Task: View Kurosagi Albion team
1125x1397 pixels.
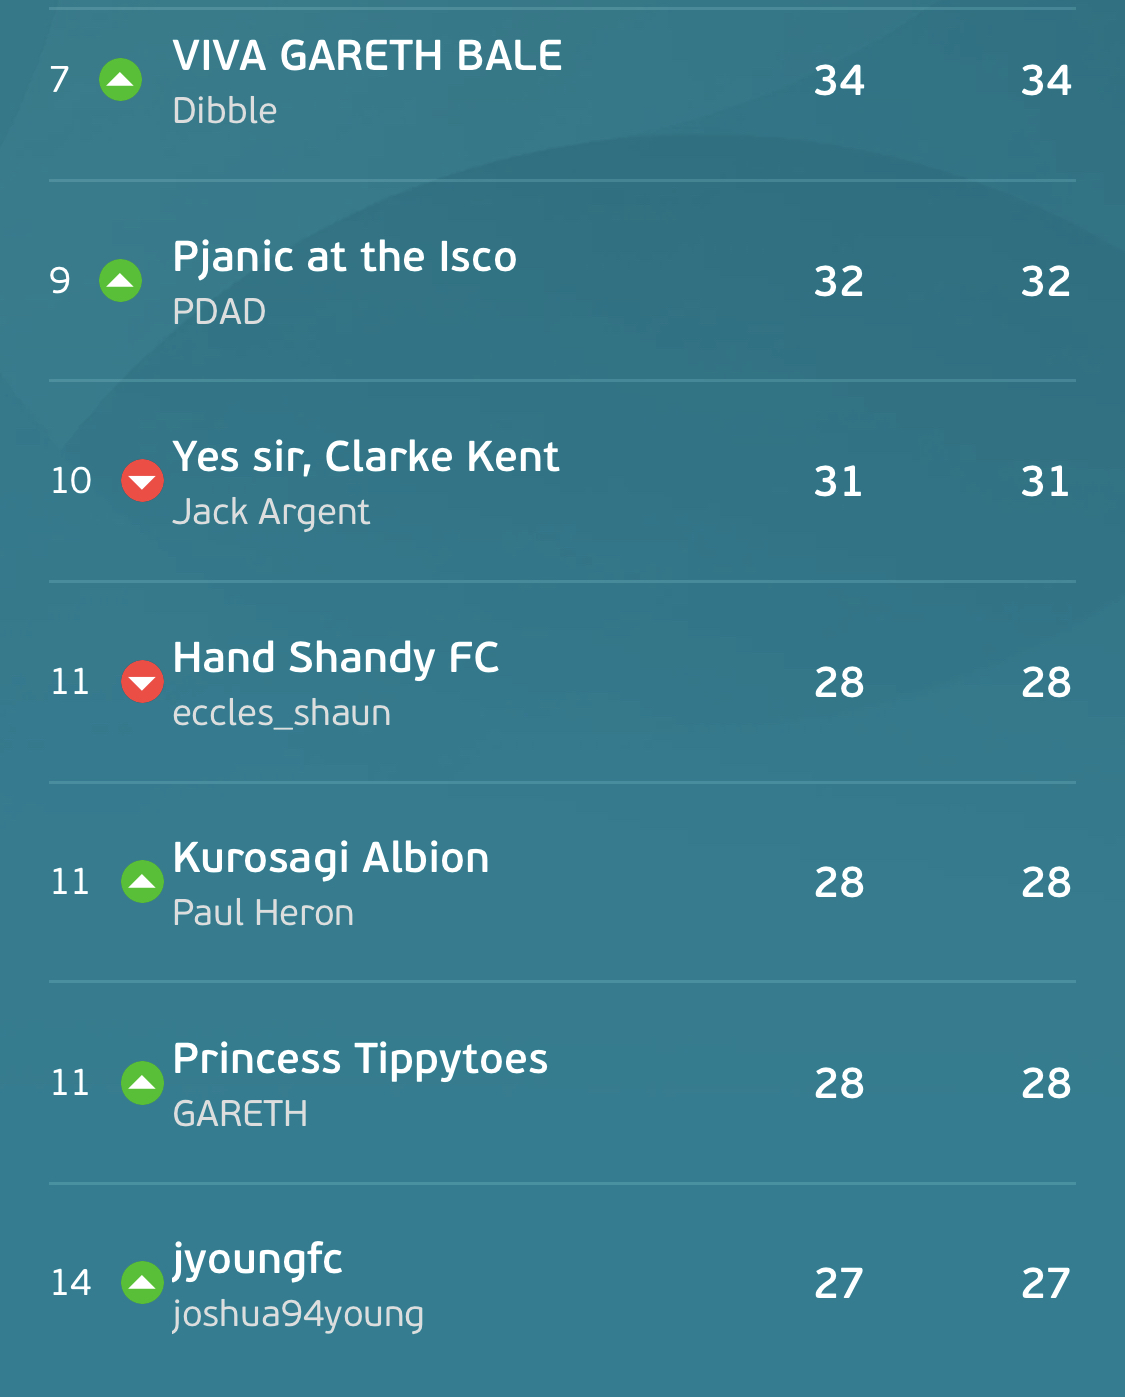Action: (330, 859)
